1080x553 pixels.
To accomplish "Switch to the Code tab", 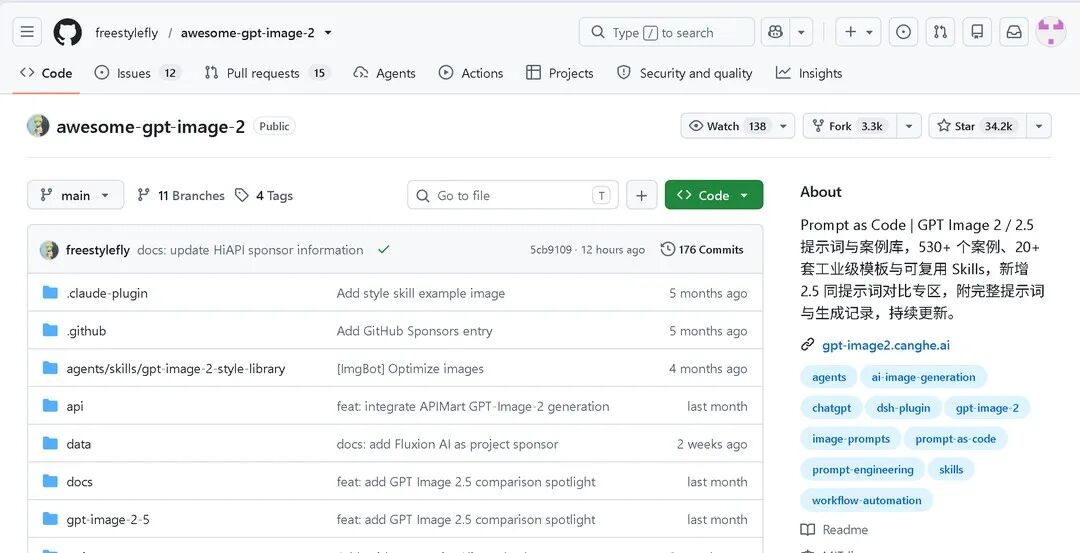I will pyautogui.click(x=46, y=73).
